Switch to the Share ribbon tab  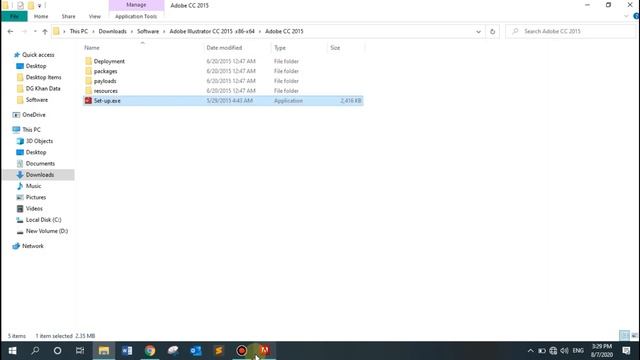click(x=68, y=16)
